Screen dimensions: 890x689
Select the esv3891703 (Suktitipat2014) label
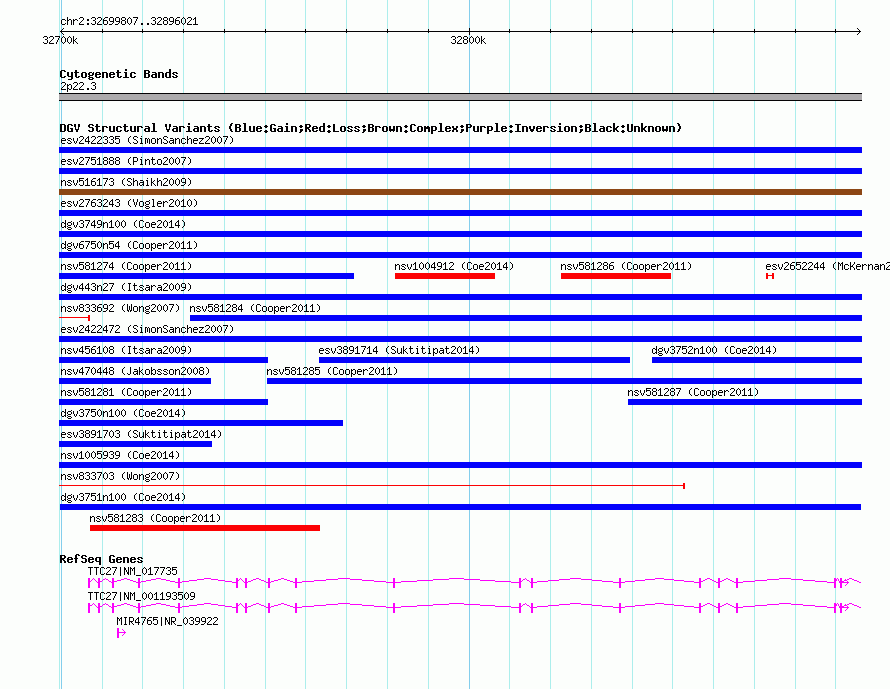point(141,434)
